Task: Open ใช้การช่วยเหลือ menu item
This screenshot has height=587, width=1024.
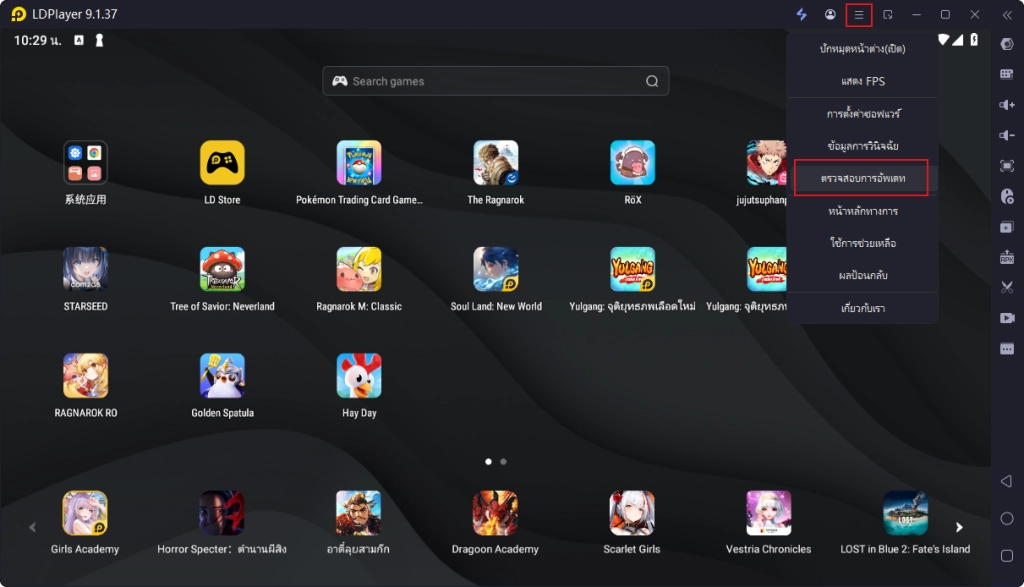Action: [x=863, y=243]
